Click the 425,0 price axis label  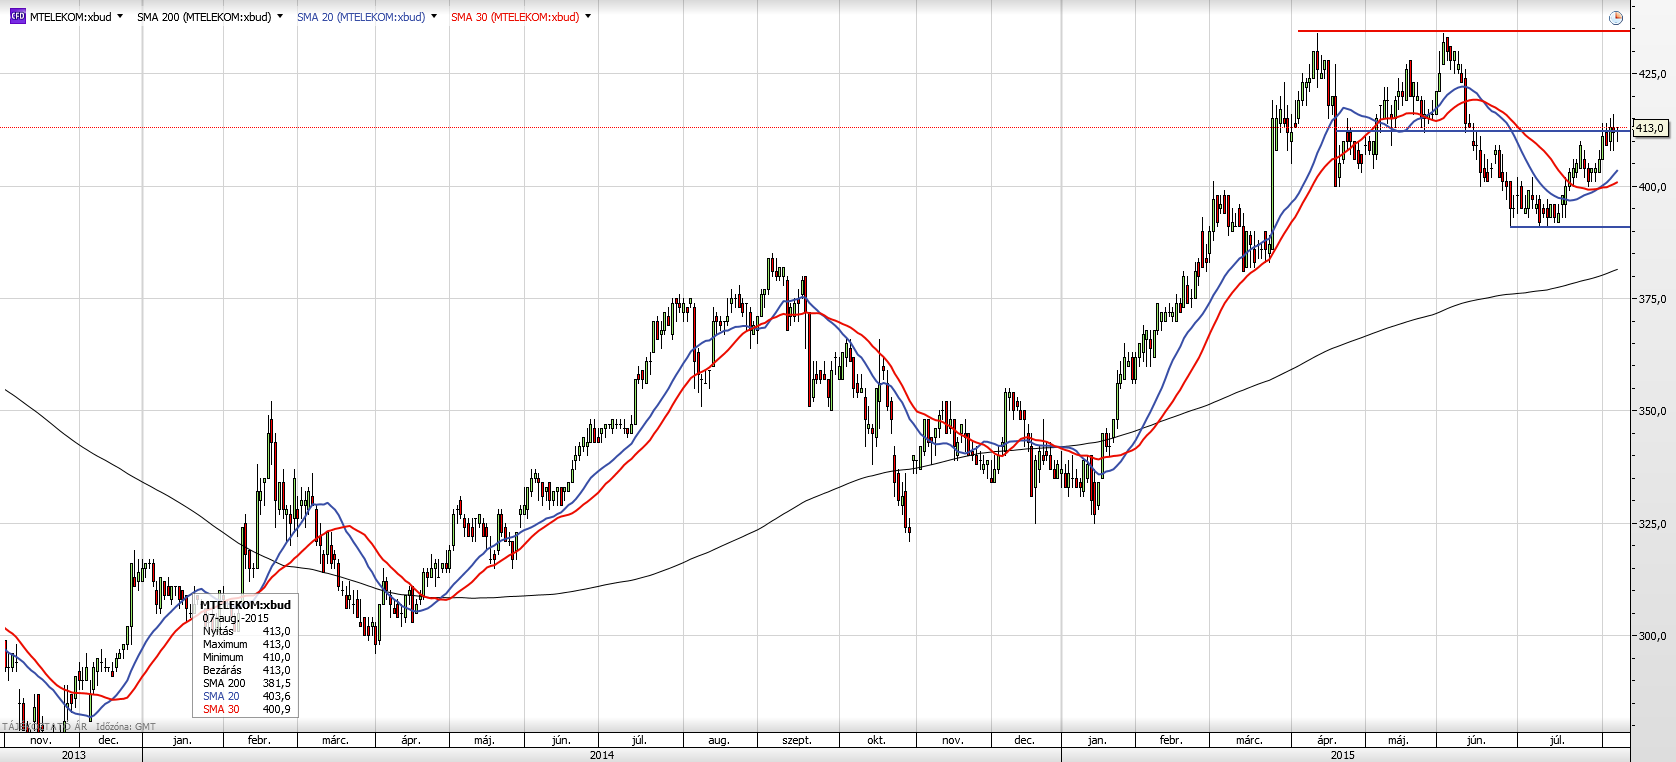[x=1651, y=74]
